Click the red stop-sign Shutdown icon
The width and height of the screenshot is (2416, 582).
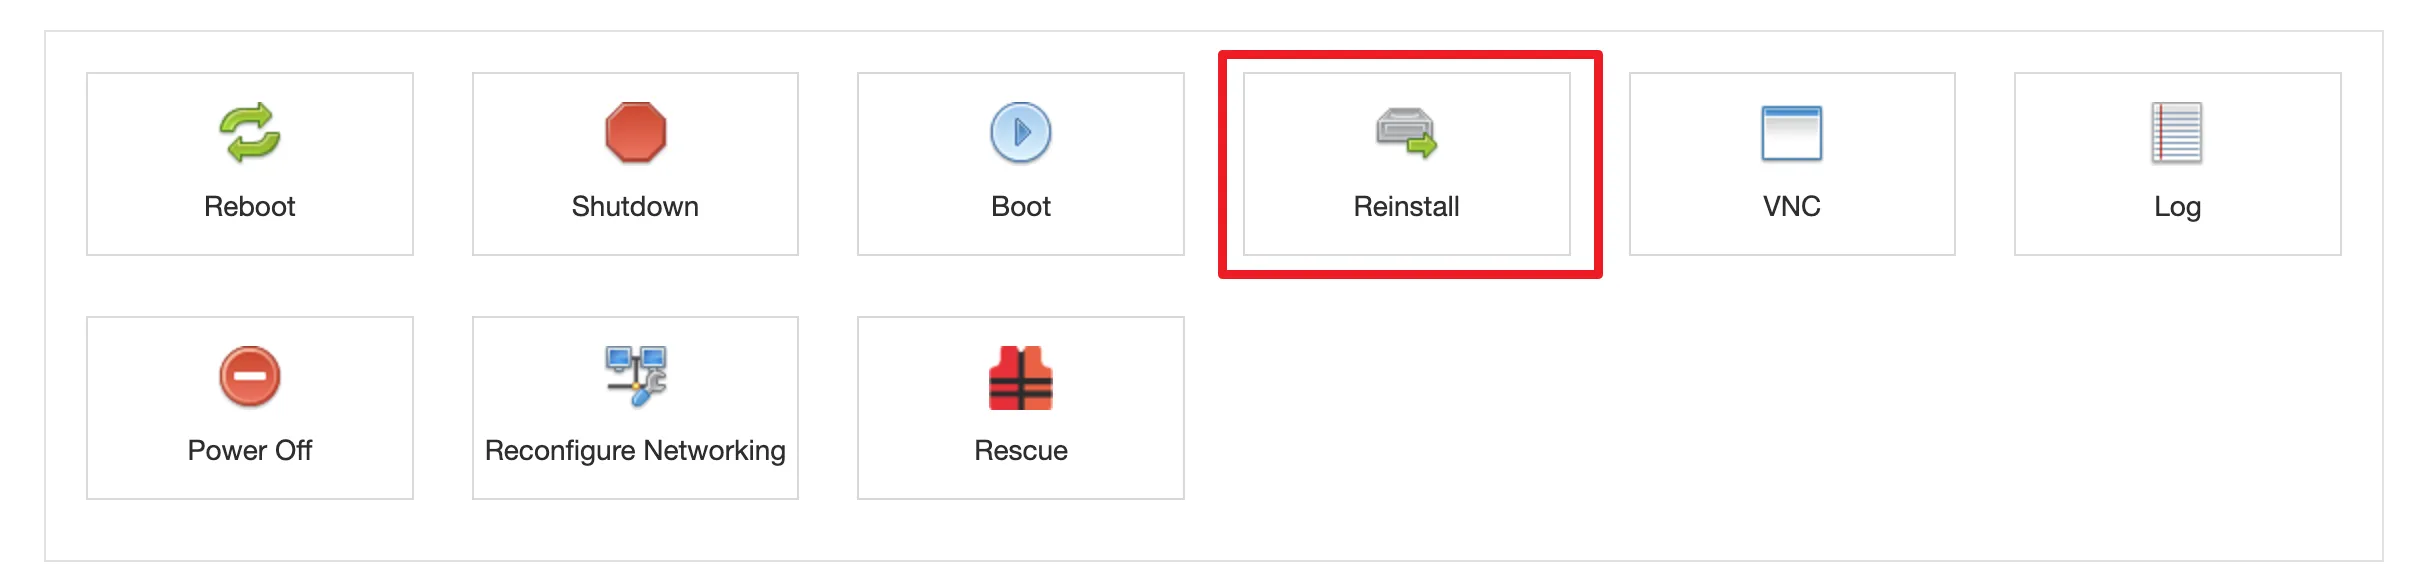tap(634, 133)
